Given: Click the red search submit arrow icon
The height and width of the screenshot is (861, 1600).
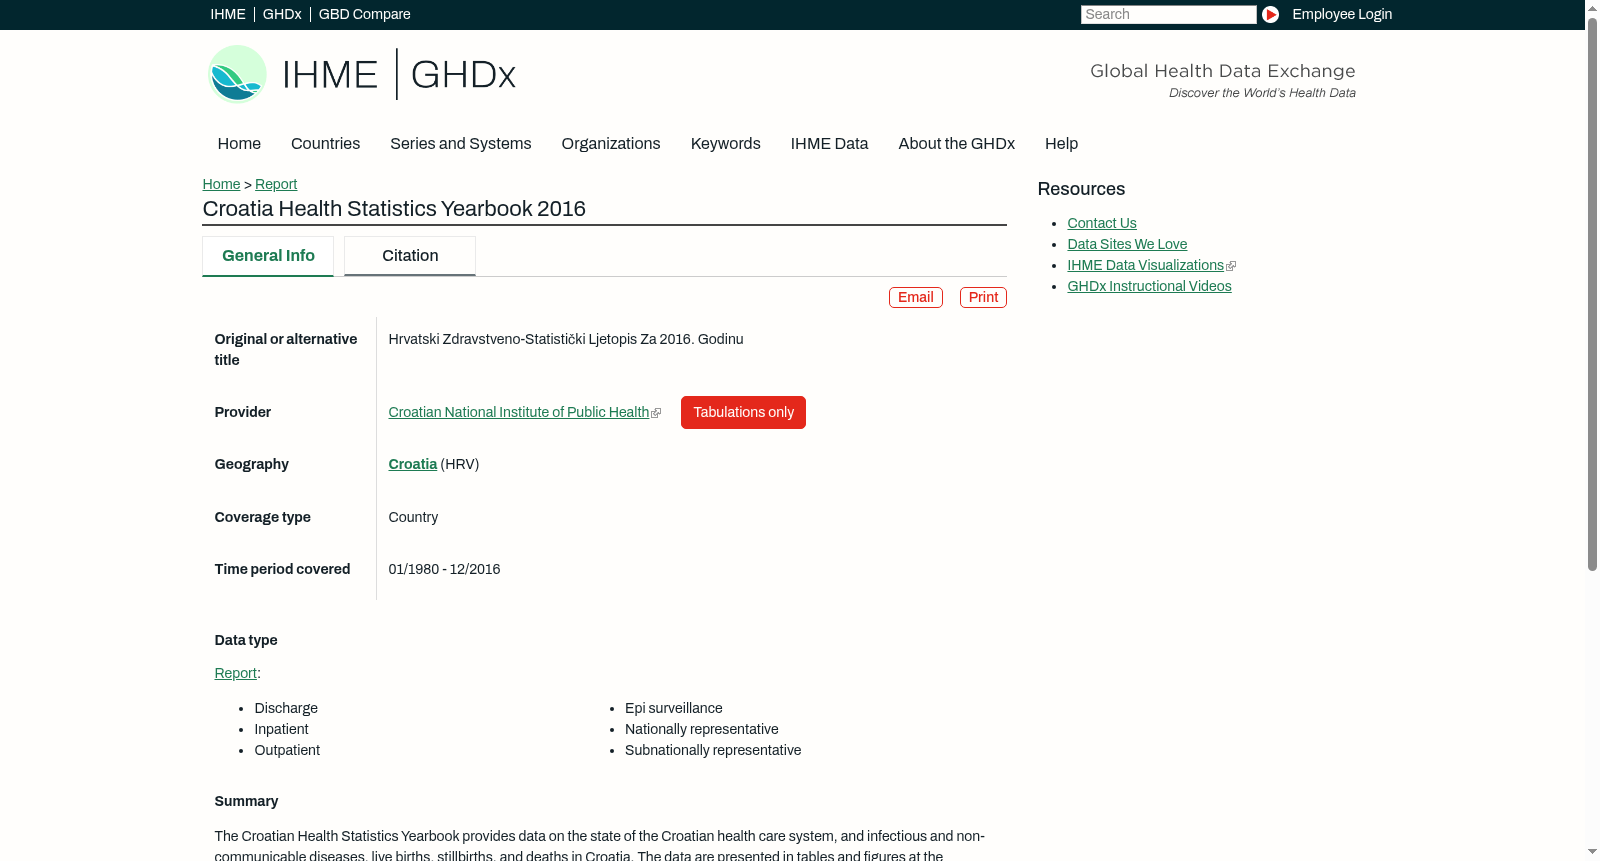Looking at the screenshot, I should [1270, 14].
